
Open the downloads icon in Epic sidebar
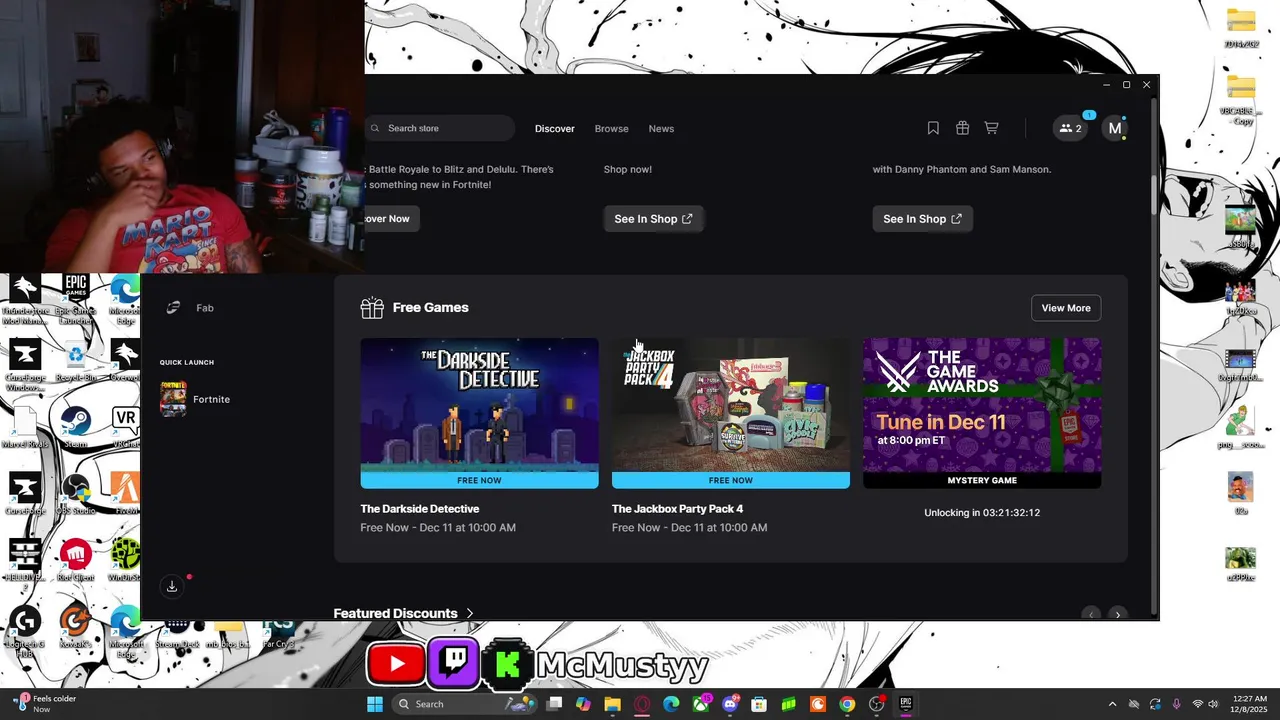(x=172, y=586)
